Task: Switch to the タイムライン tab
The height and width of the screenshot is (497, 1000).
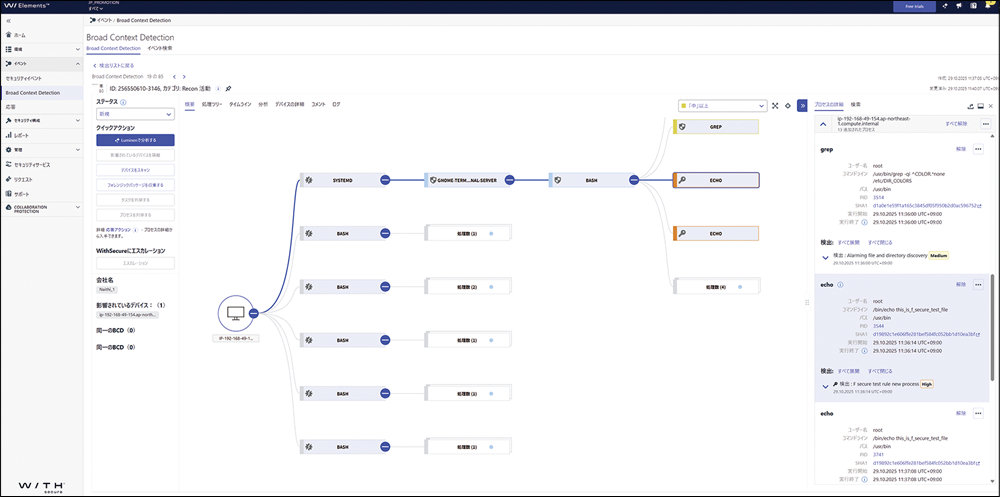Action: coord(240,104)
